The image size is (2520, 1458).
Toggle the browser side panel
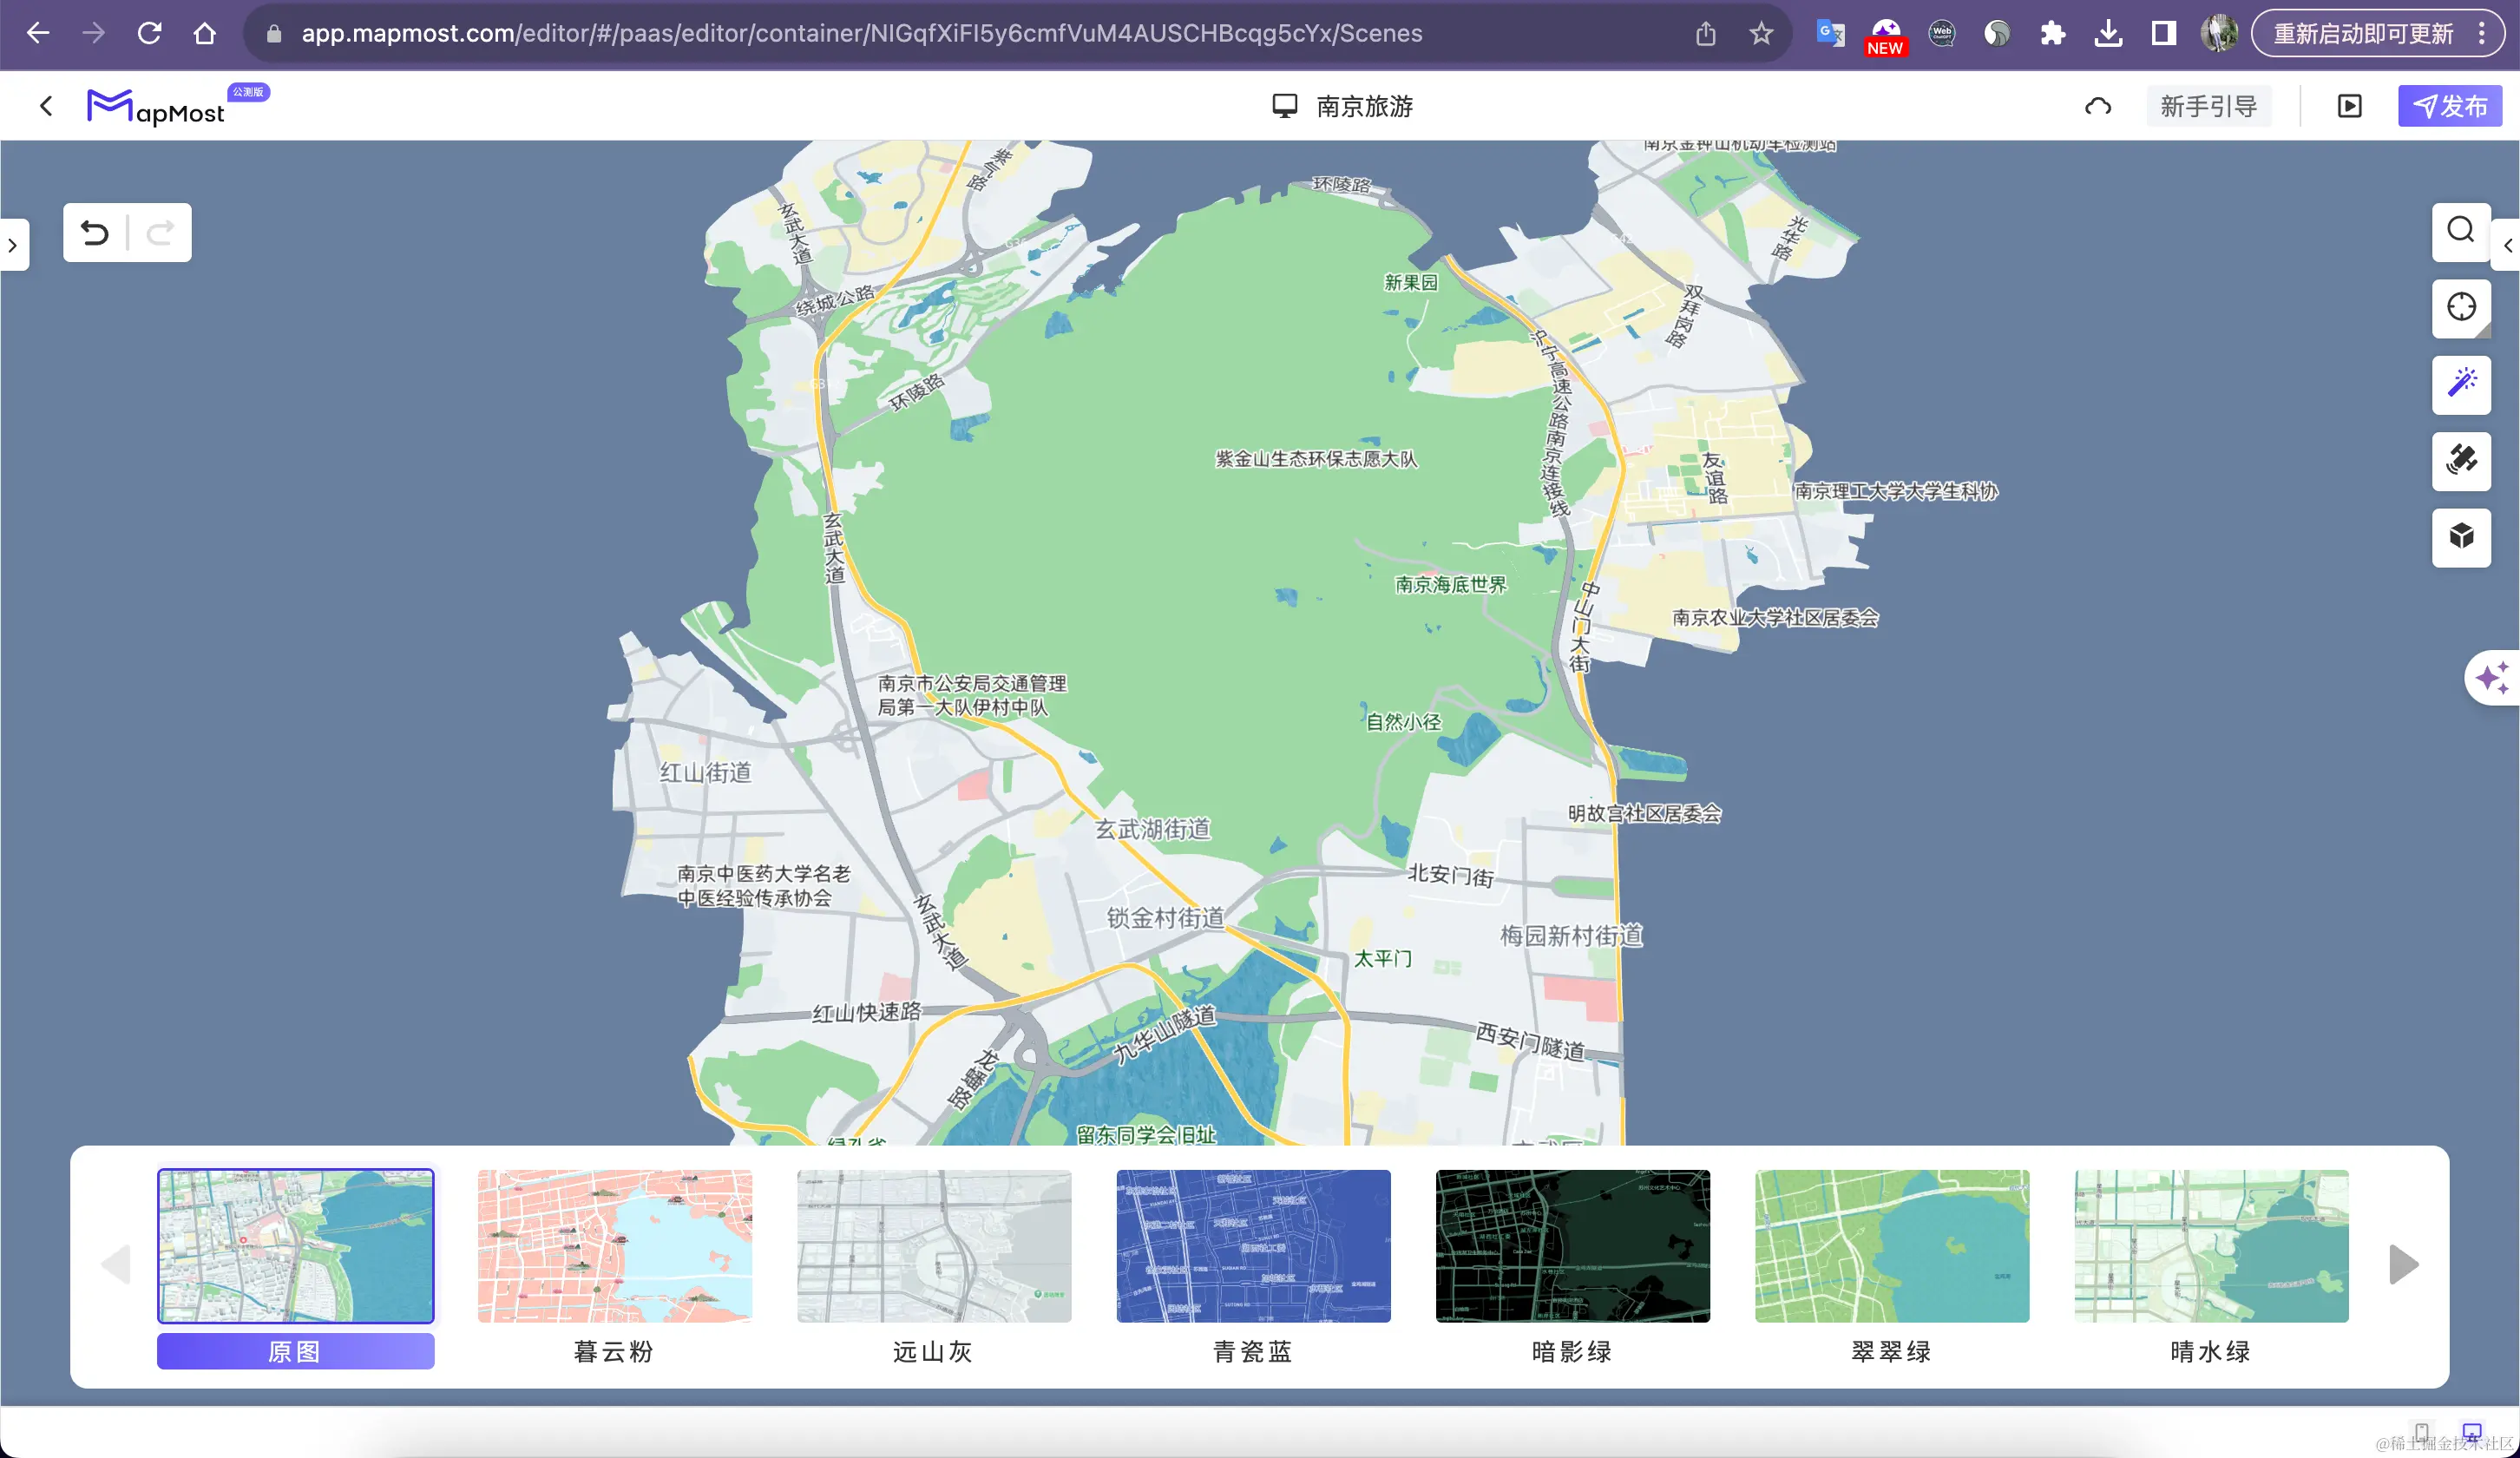[2163, 33]
